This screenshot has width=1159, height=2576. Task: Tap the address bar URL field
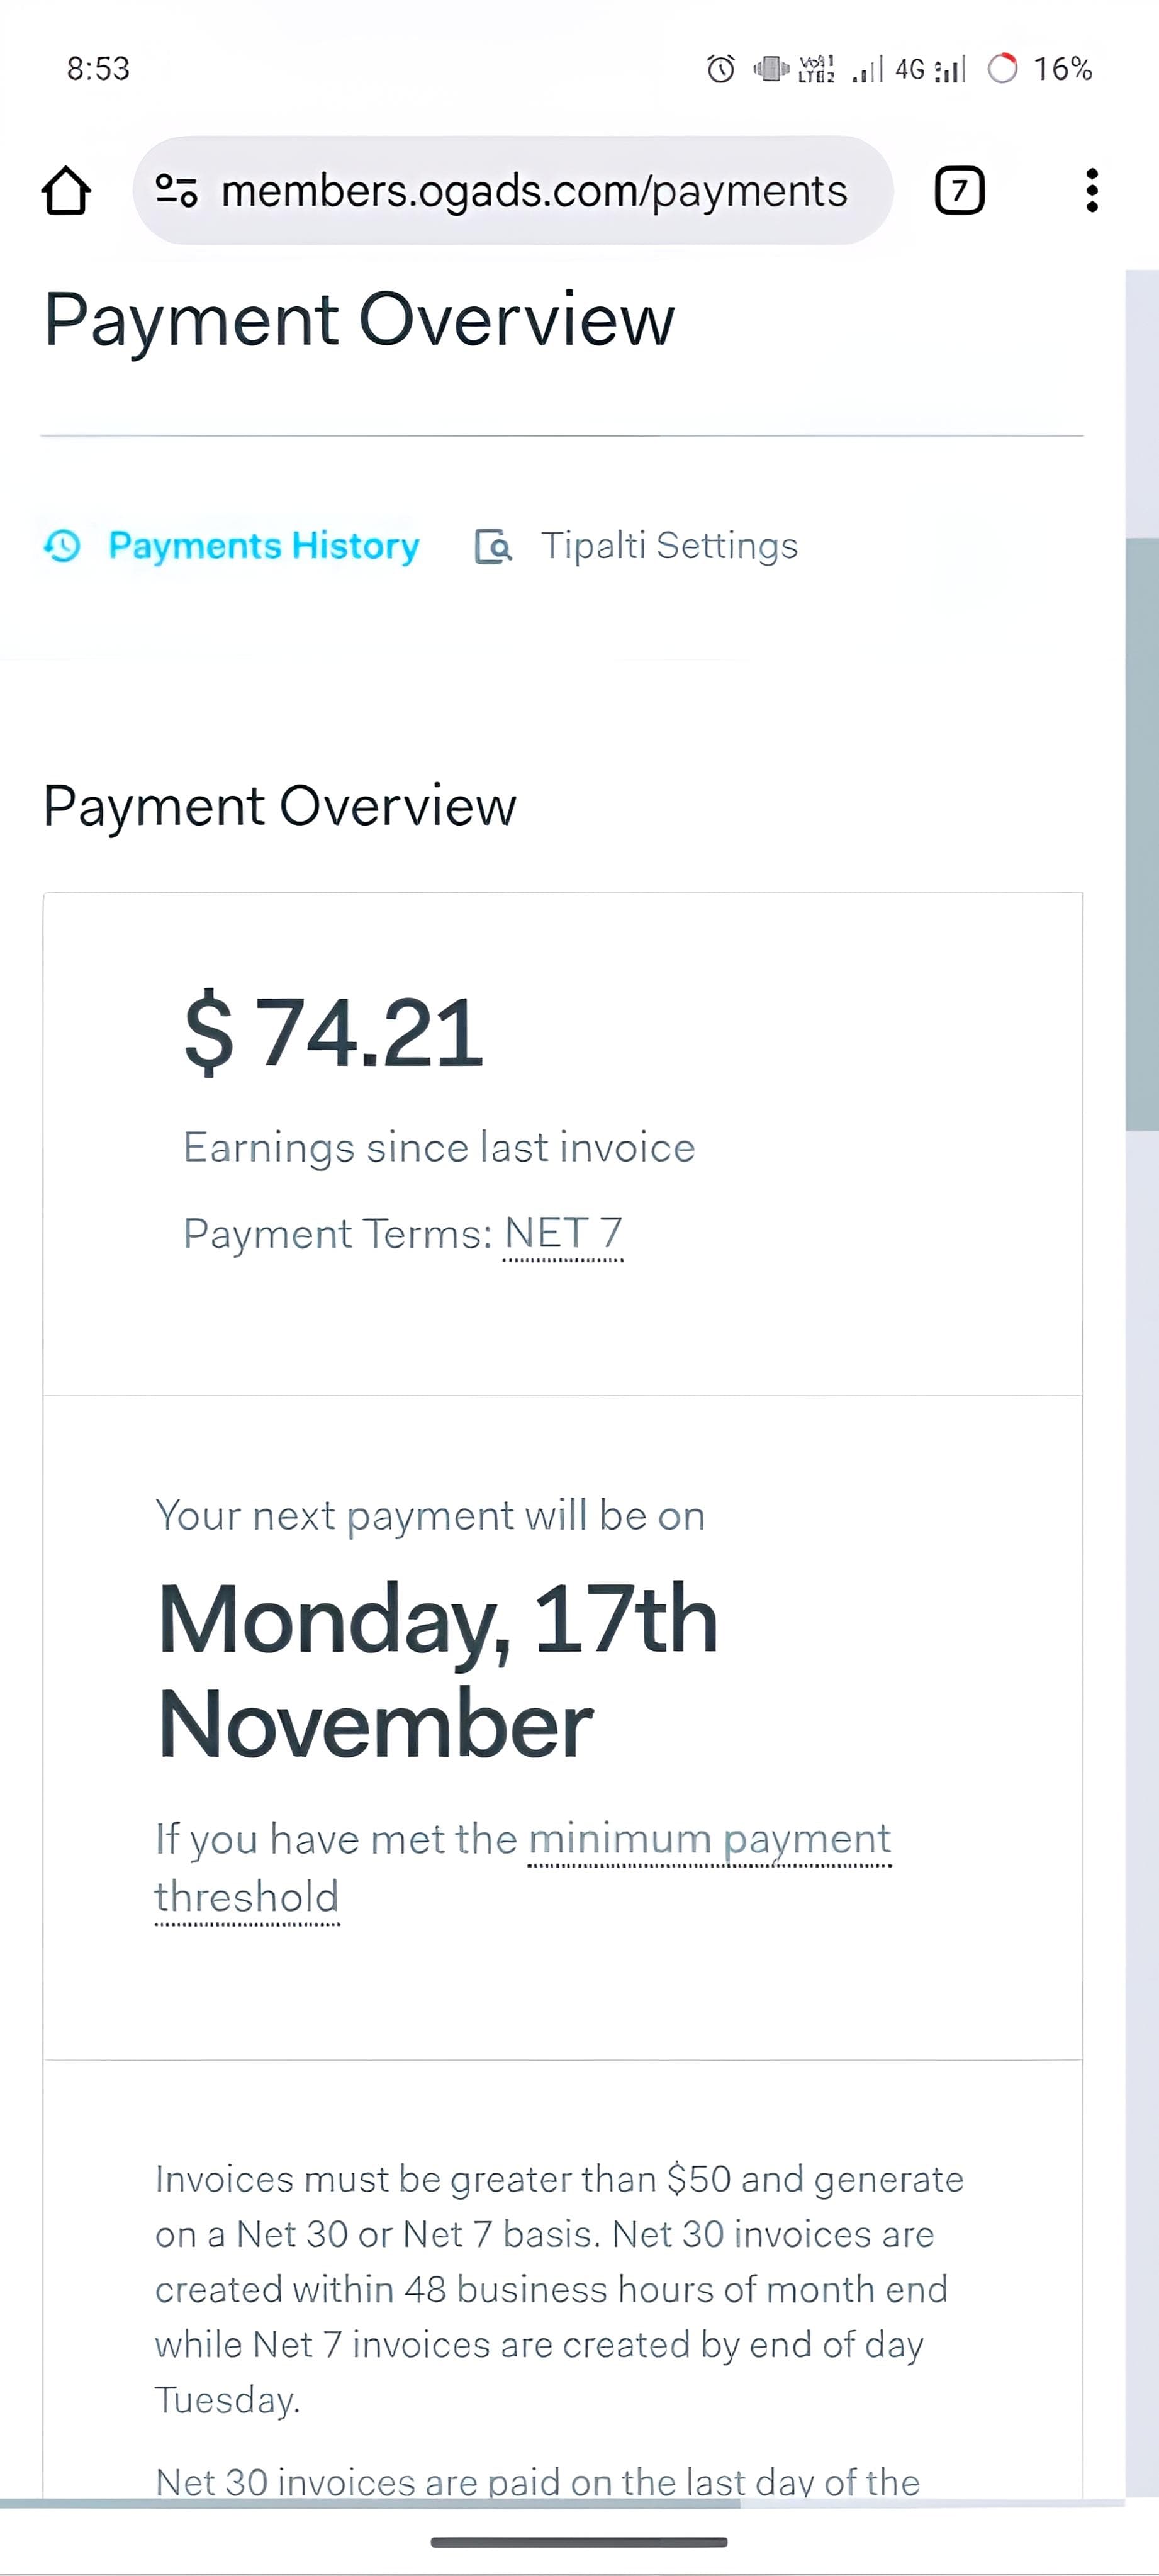click(x=533, y=190)
